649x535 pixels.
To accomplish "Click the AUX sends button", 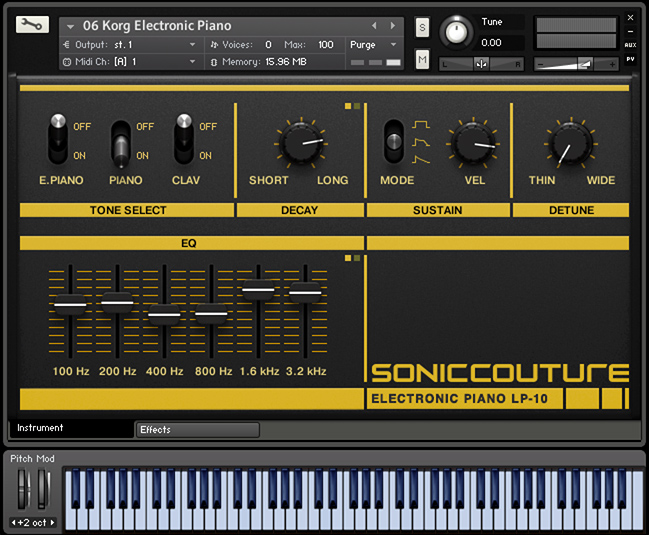I will coord(630,45).
